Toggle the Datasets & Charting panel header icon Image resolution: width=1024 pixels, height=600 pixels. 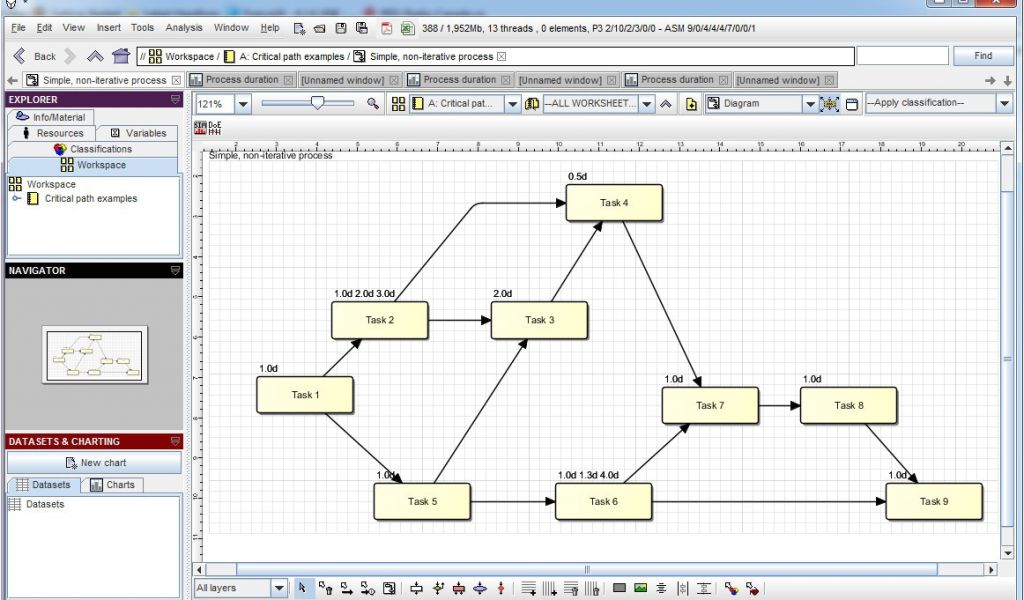pos(175,442)
